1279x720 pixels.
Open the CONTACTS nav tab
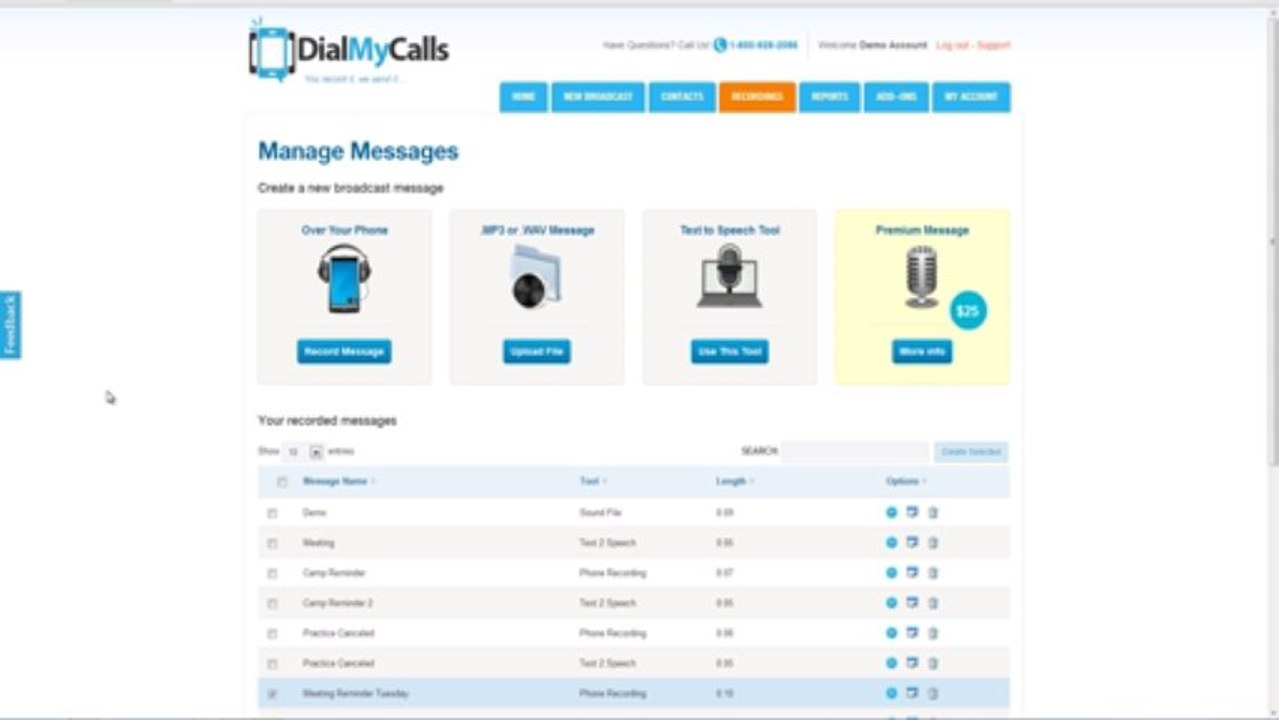682,97
